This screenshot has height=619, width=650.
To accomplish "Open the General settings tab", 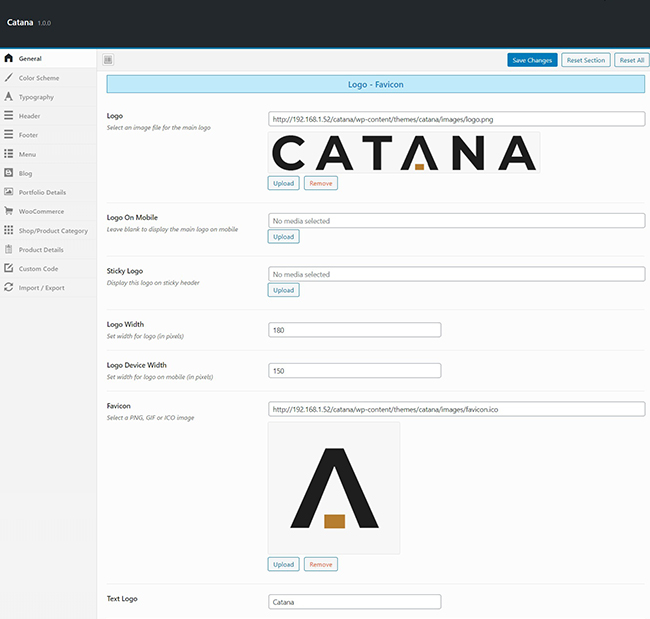I will [48, 58].
